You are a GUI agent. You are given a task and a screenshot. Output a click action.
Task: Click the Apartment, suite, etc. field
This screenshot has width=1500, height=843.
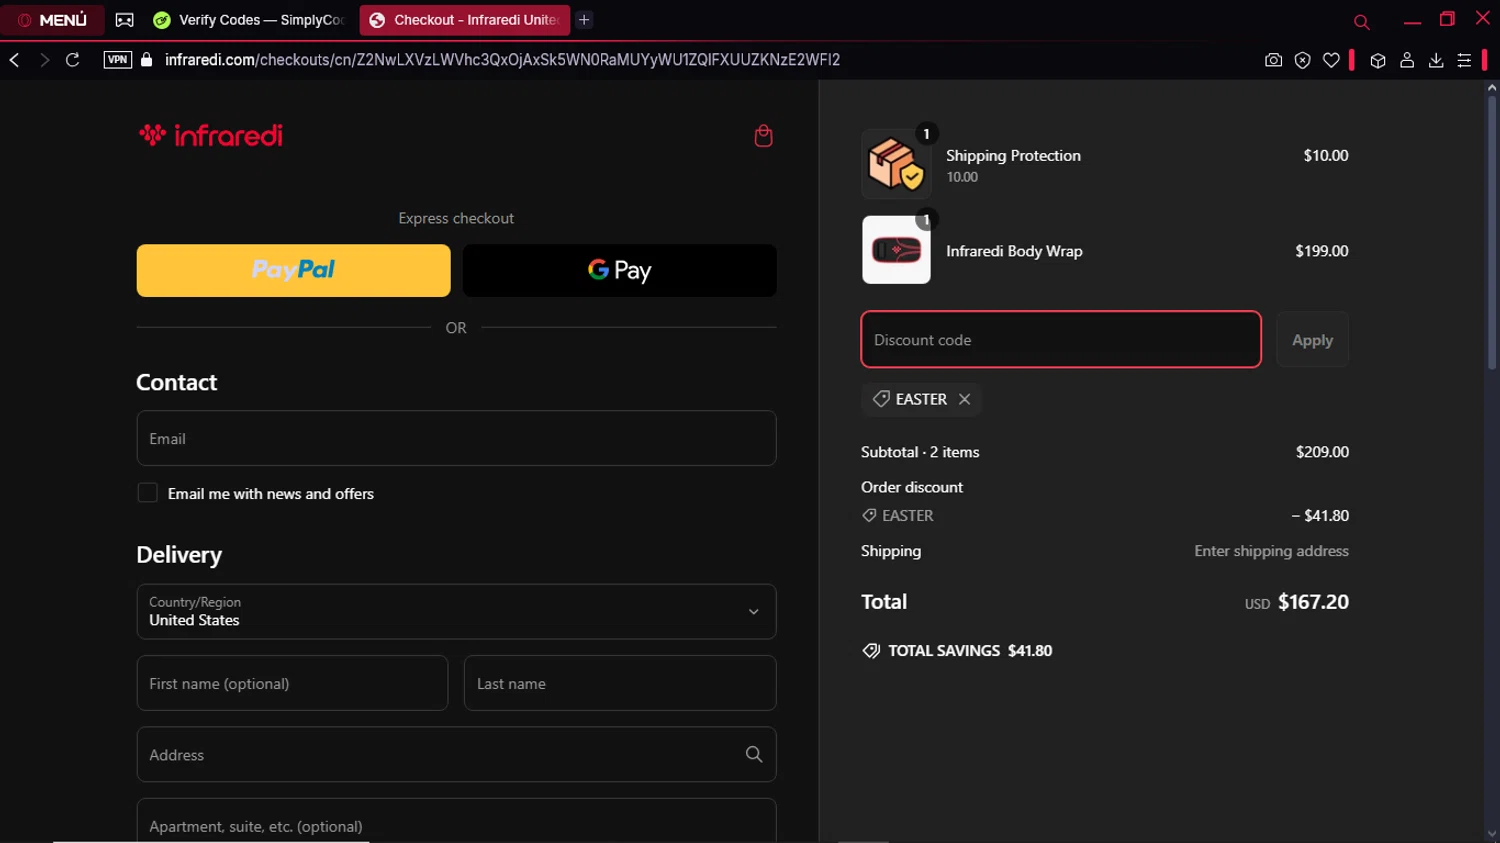(456, 822)
